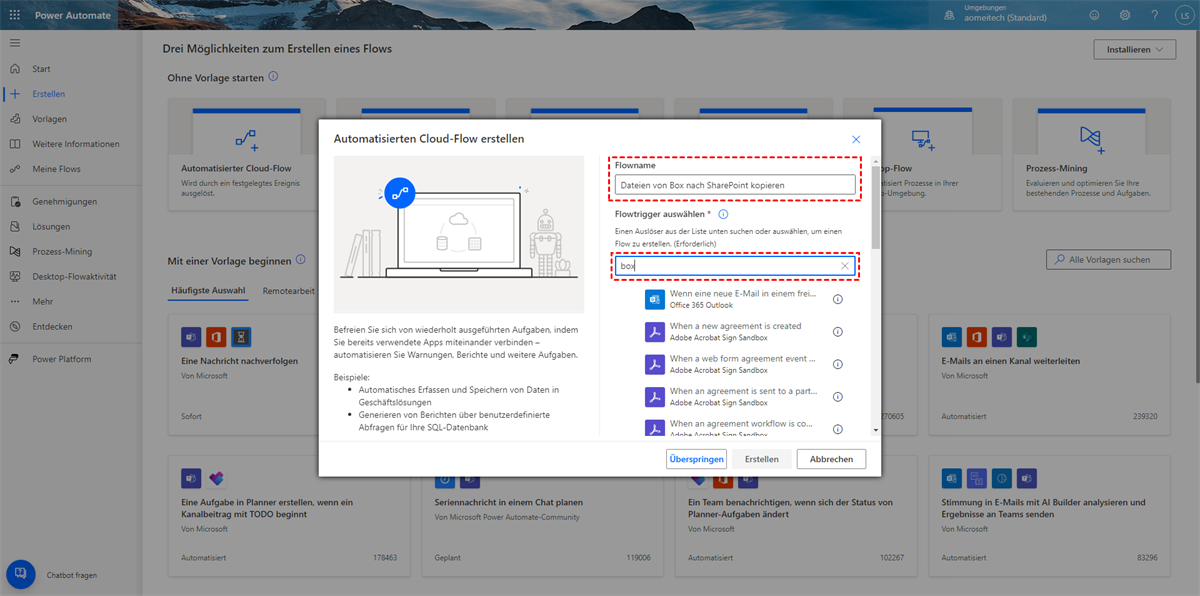Viewport: 1200px width, 596px height.
Task: Open Weitere Informationen in sidebar
Action: pos(75,144)
